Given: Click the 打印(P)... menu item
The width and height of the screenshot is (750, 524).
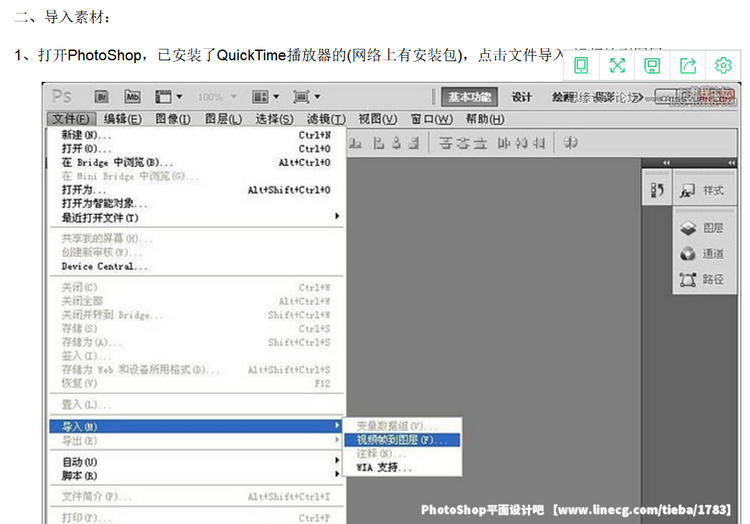Looking at the screenshot, I should 196,518.
